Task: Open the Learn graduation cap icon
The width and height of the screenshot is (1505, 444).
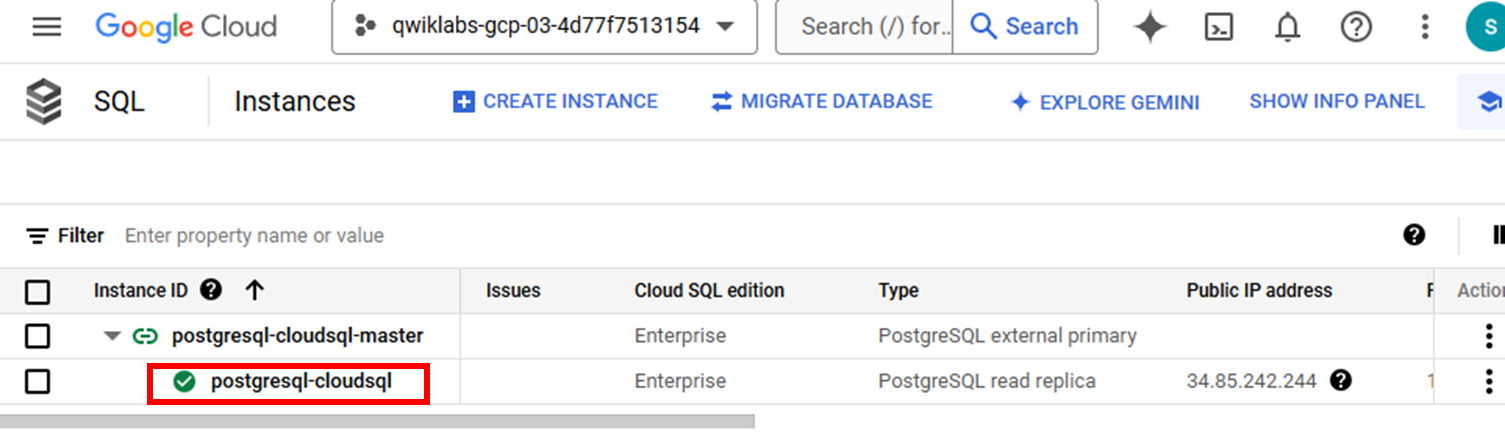Action: pos(1489,102)
